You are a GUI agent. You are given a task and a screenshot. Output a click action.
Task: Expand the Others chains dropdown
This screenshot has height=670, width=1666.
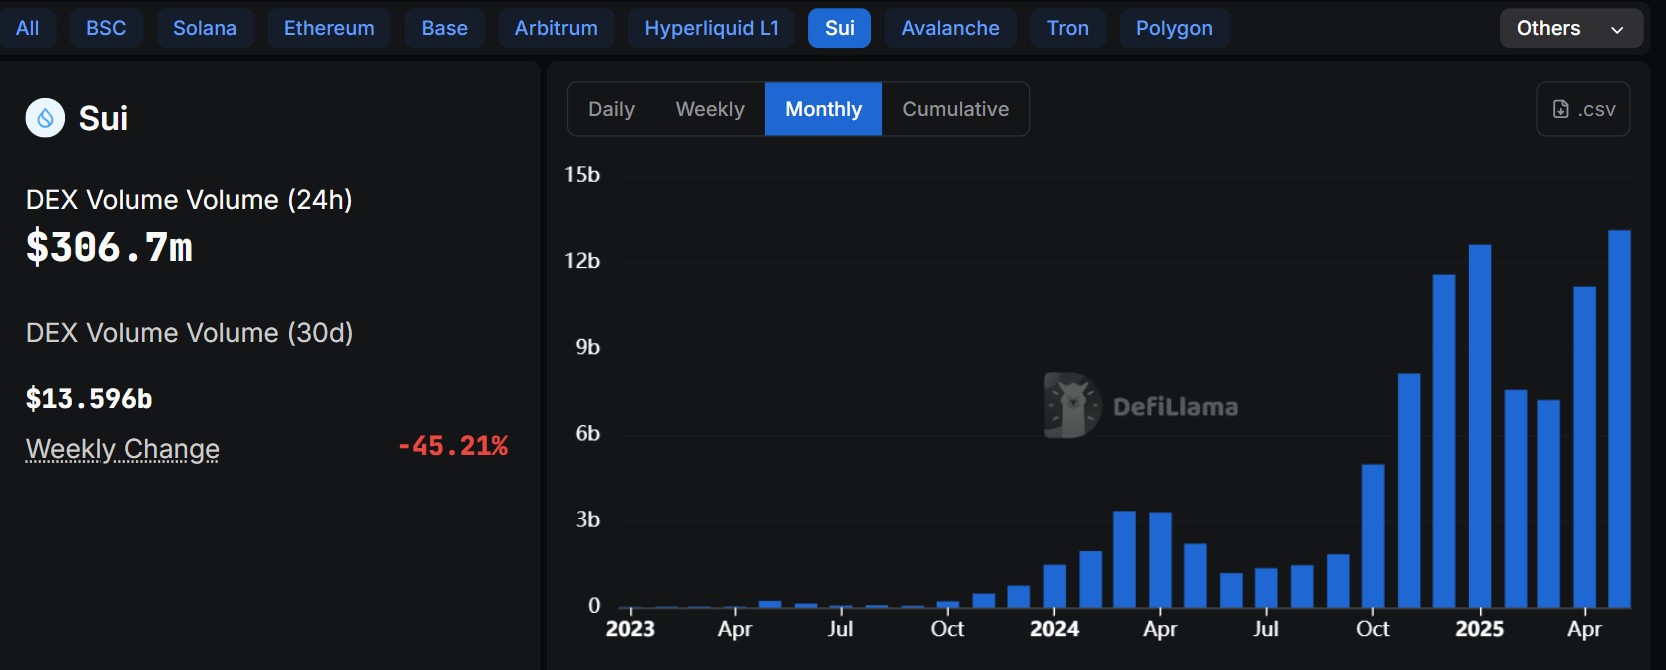point(1570,28)
